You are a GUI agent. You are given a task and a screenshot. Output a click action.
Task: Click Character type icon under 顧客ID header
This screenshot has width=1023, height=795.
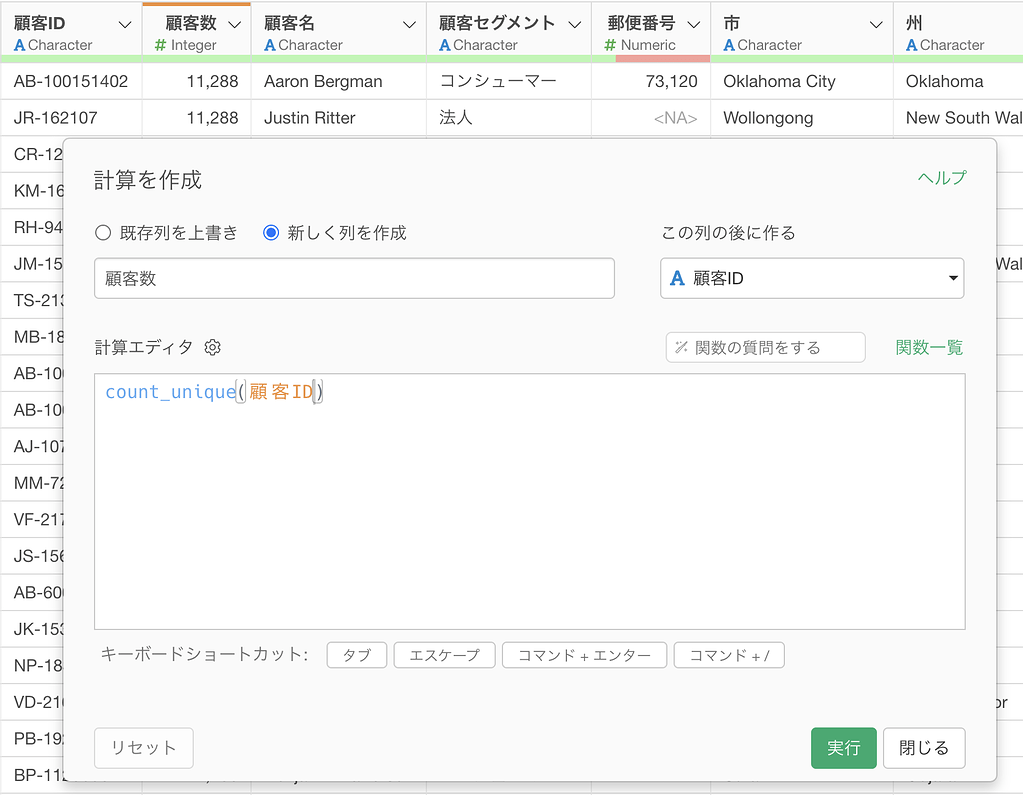20,45
